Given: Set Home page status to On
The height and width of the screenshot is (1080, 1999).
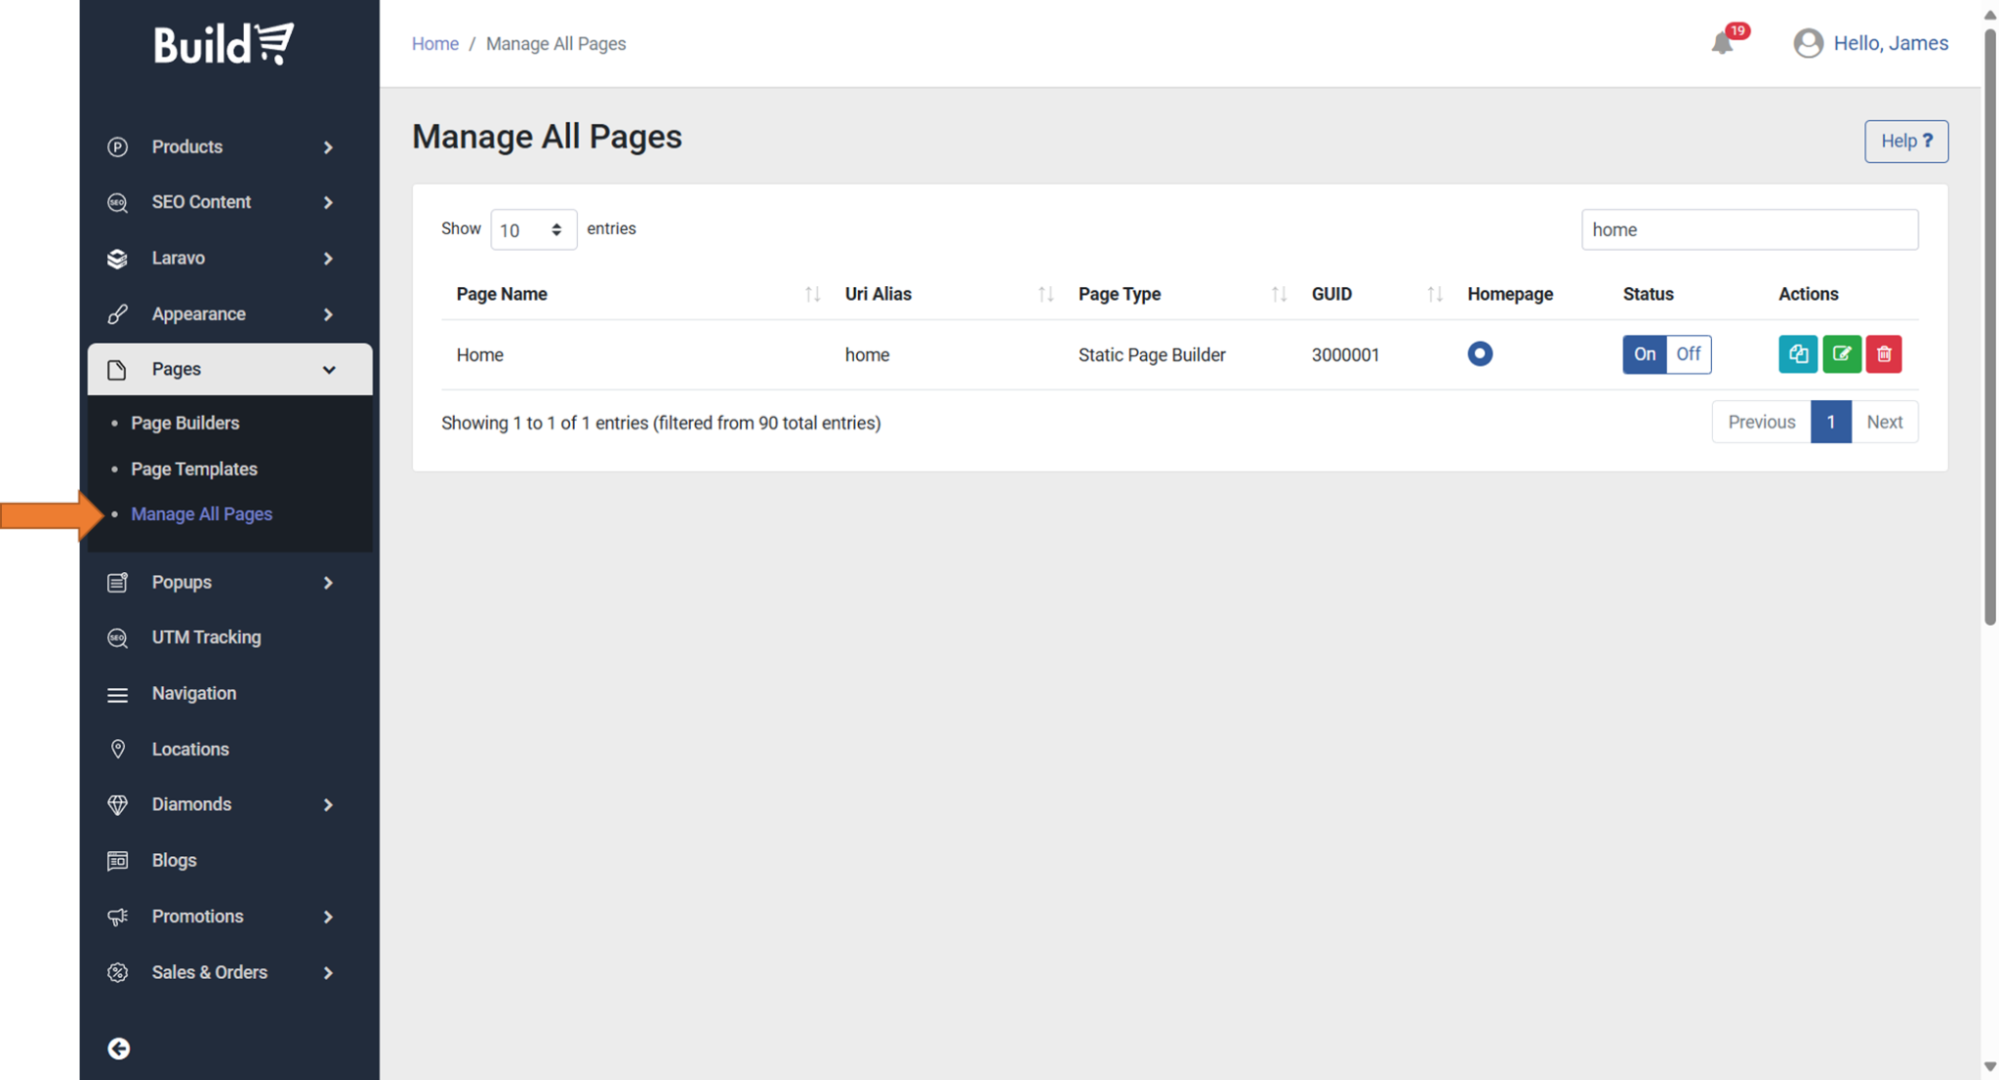Looking at the screenshot, I should pos(1644,354).
